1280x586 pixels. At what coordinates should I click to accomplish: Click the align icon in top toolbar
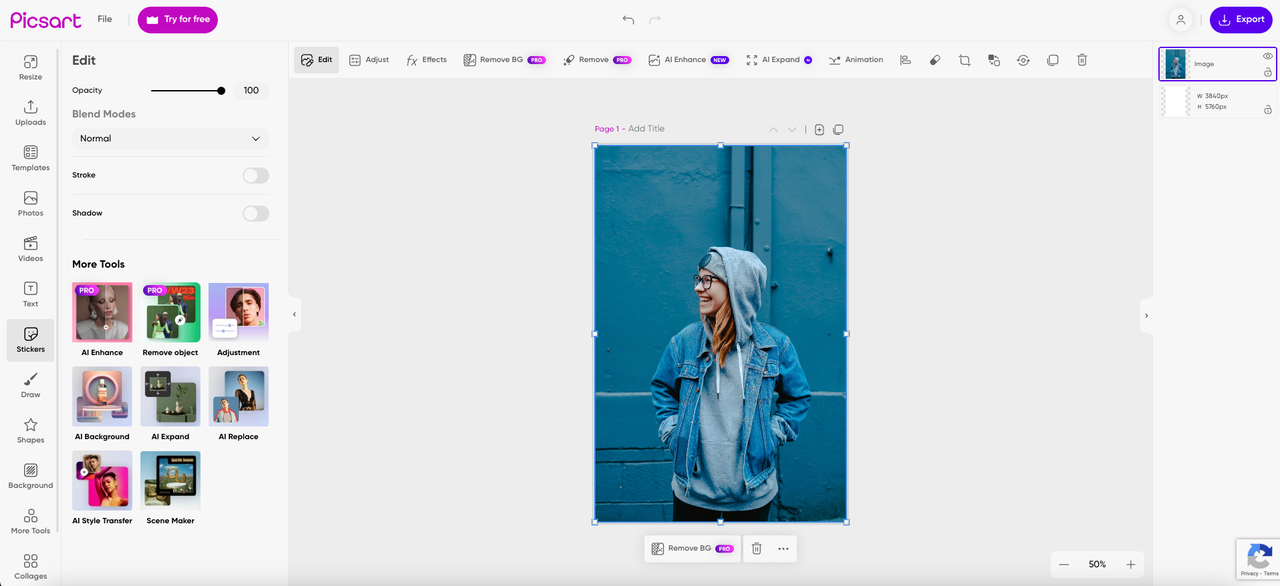point(905,60)
